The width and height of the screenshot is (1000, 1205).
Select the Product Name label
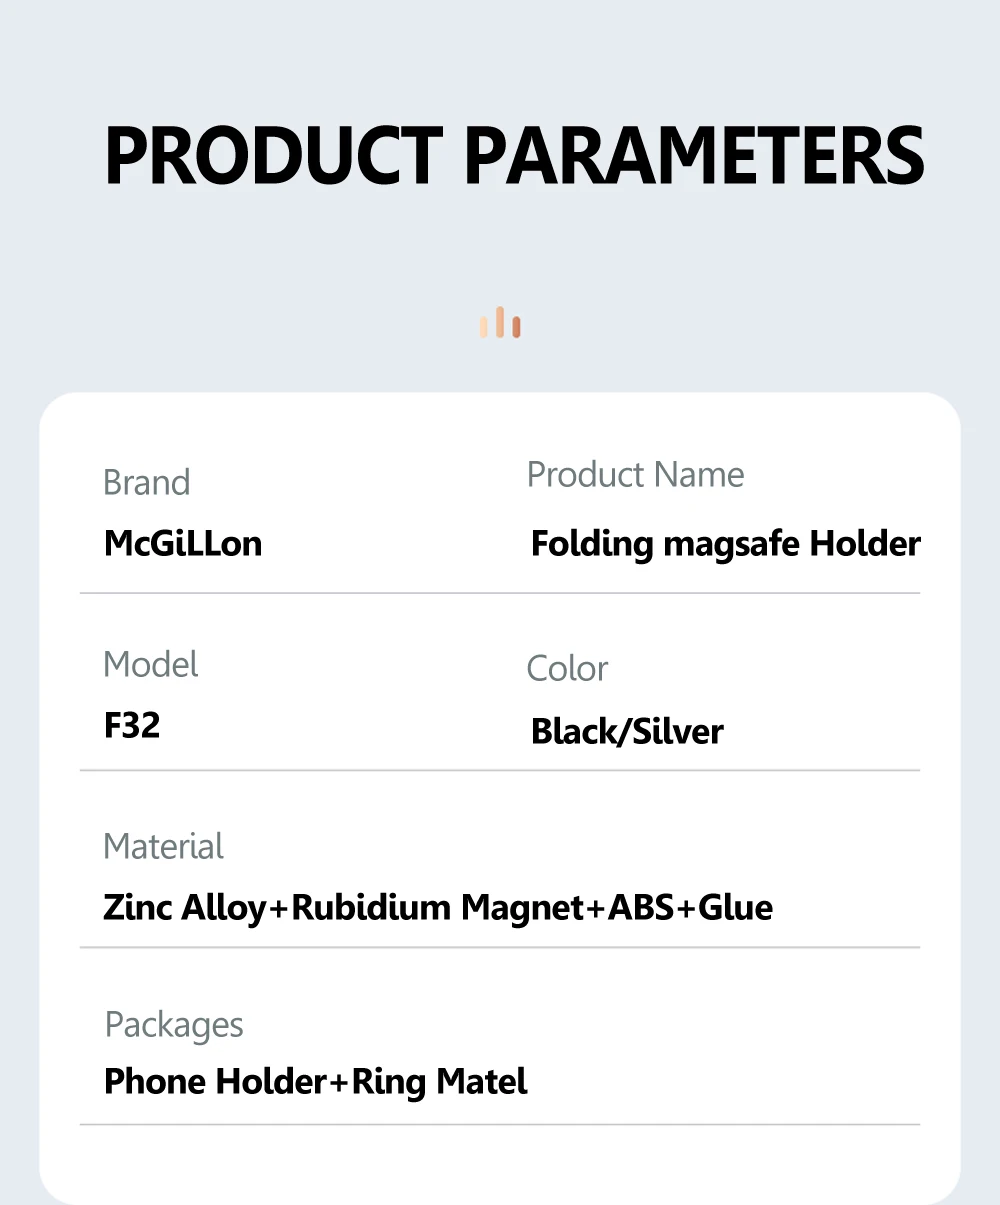635,475
